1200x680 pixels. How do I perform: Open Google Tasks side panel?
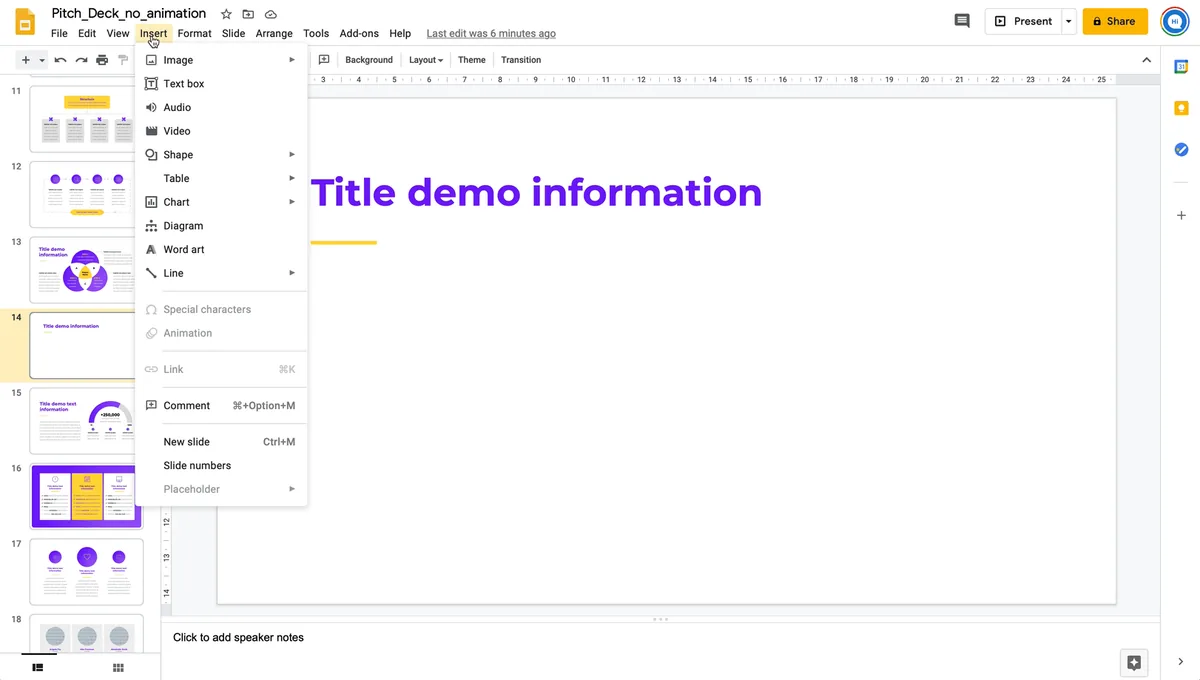pyautogui.click(x=1181, y=150)
